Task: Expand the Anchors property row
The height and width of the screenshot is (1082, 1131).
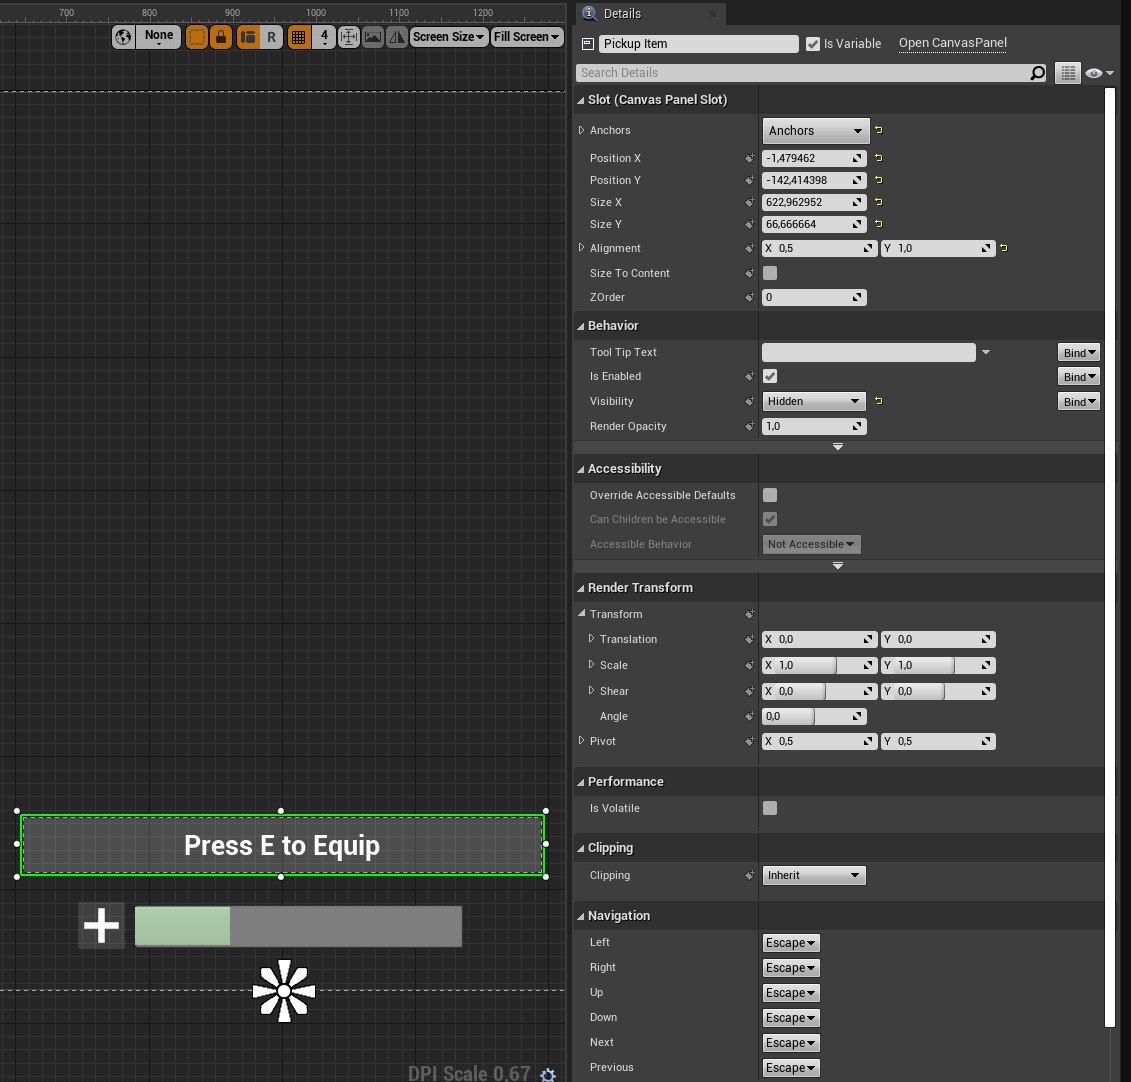Action: (581, 130)
